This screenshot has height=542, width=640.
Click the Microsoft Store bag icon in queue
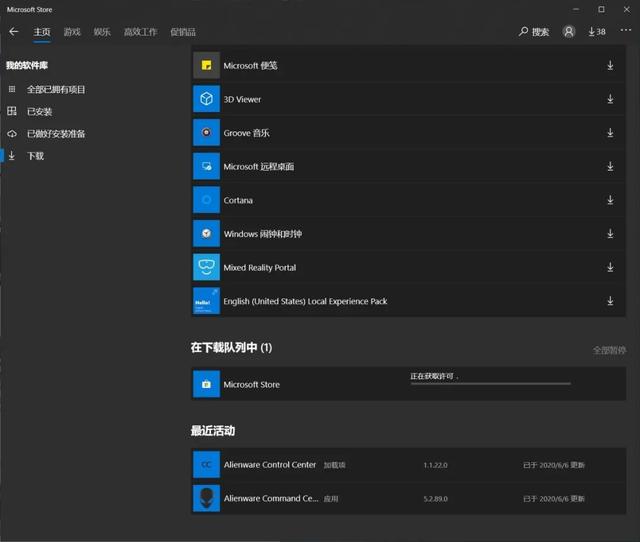206,384
